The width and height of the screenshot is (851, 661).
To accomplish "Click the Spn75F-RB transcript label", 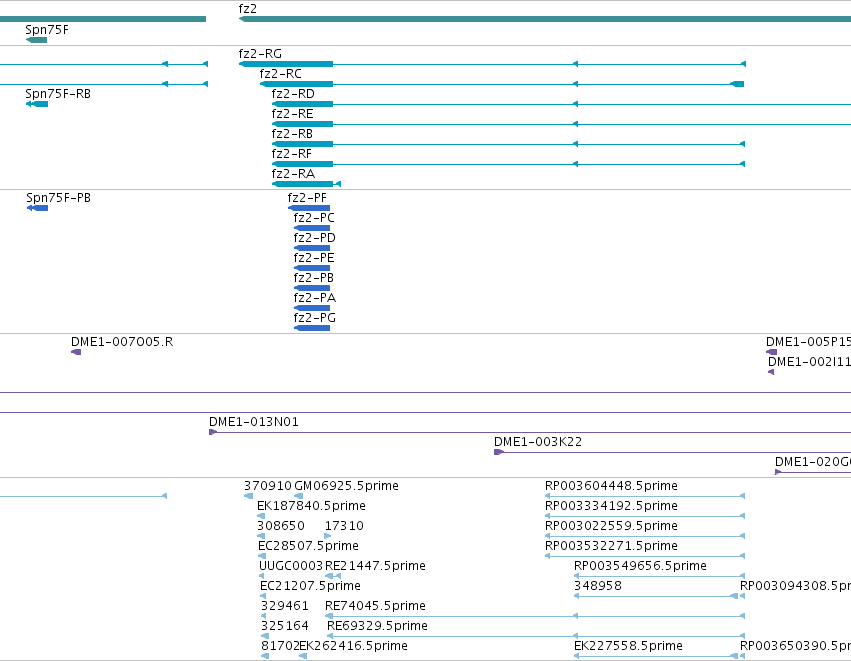I will pyautogui.click(x=58, y=94).
